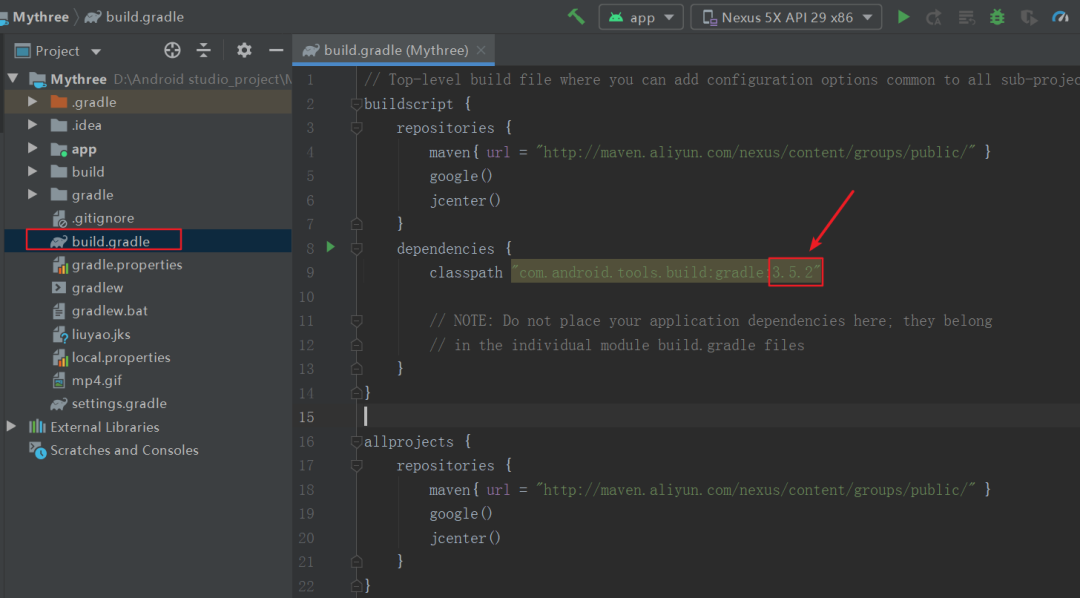This screenshot has height=598, width=1080.
Task: Close the build.gradle (Mythree) tab
Action: [x=481, y=50]
